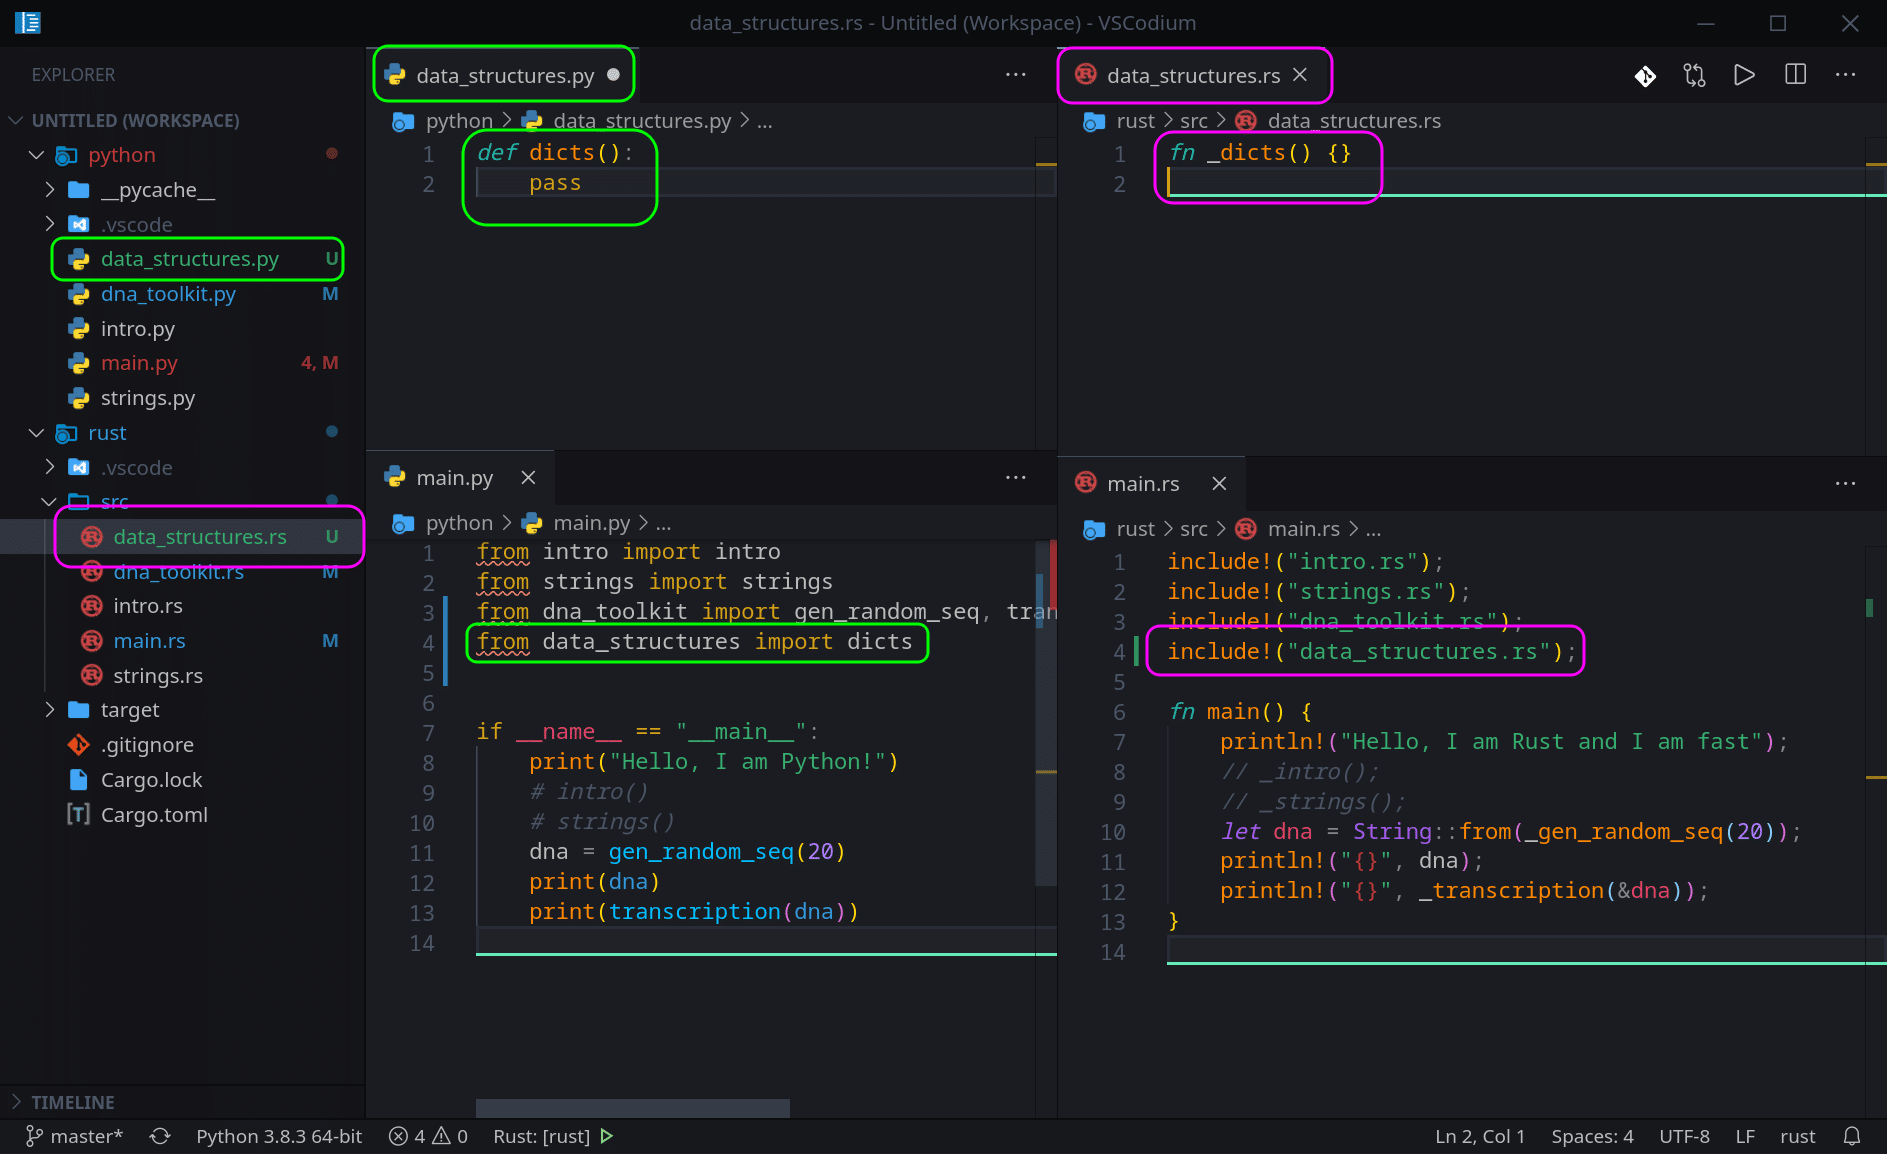The height and width of the screenshot is (1154, 1887).
Task: Click rust breadcrumb in main.rs editor
Action: [x=1135, y=529]
